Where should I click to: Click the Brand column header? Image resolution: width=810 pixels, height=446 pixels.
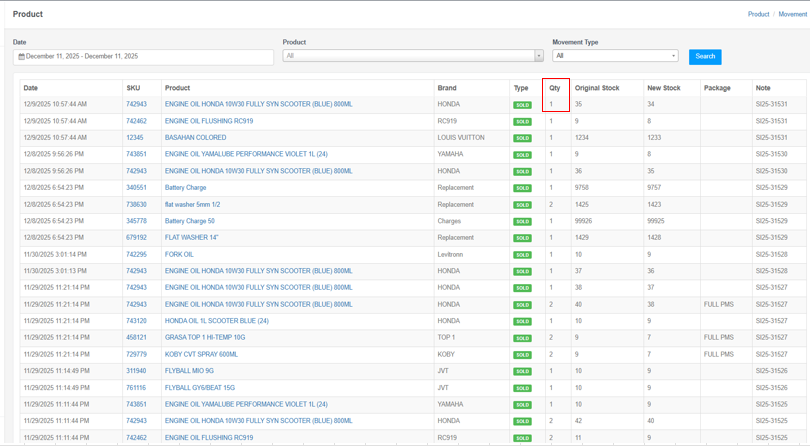[447, 88]
